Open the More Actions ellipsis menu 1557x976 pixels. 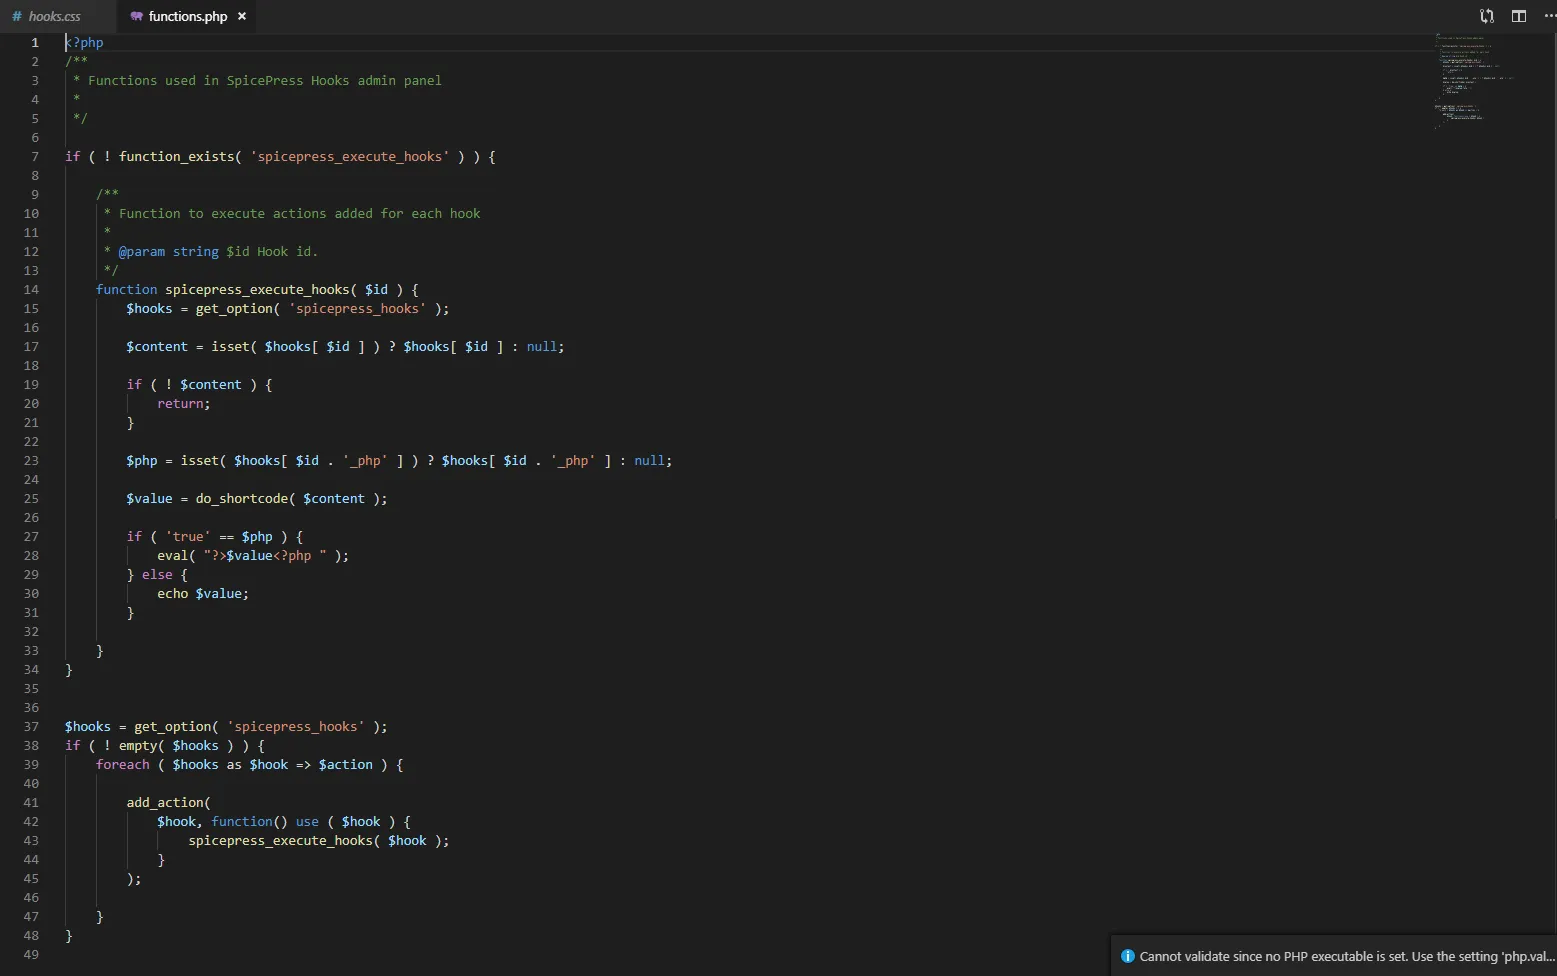[1549, 16]
